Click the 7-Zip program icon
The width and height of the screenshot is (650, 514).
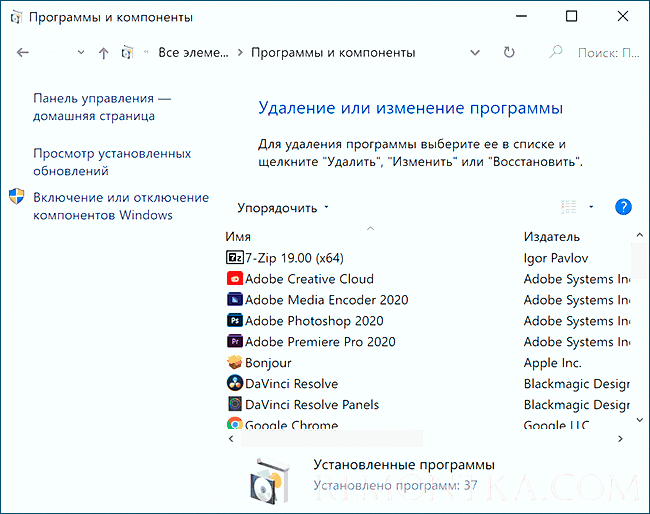click(235, 257)
